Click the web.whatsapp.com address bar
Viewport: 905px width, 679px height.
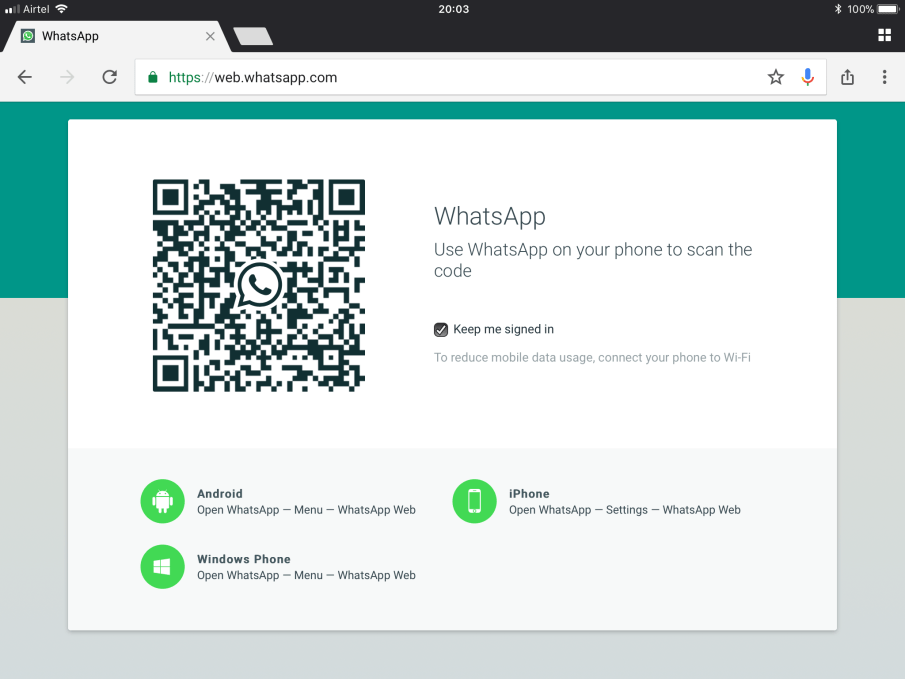[x=450, y=77]
